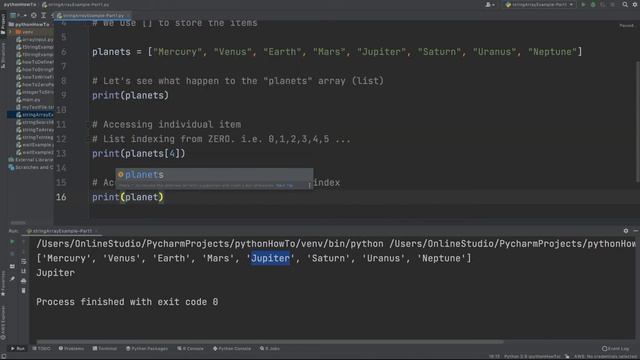Viewport: 640px width, 360px height.
Task: Expand the venv folder
Action: 11,32
